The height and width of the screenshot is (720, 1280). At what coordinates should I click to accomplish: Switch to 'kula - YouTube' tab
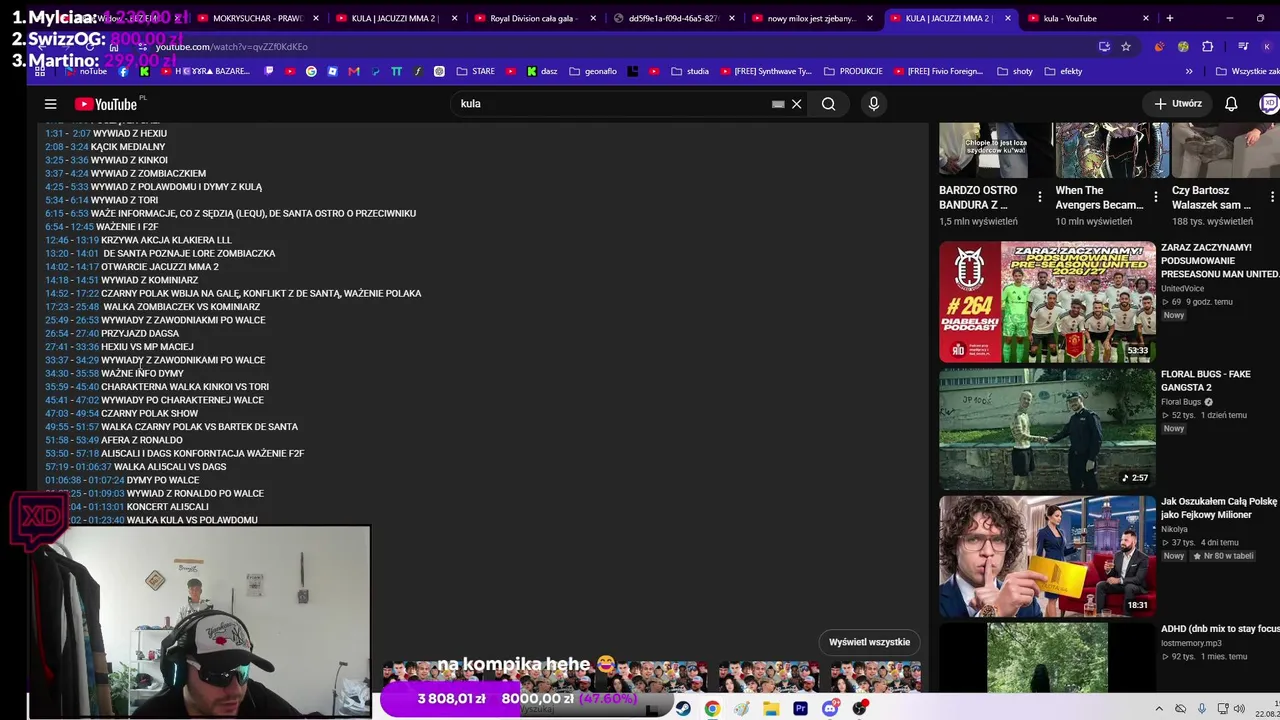(x=1088, y=18)
